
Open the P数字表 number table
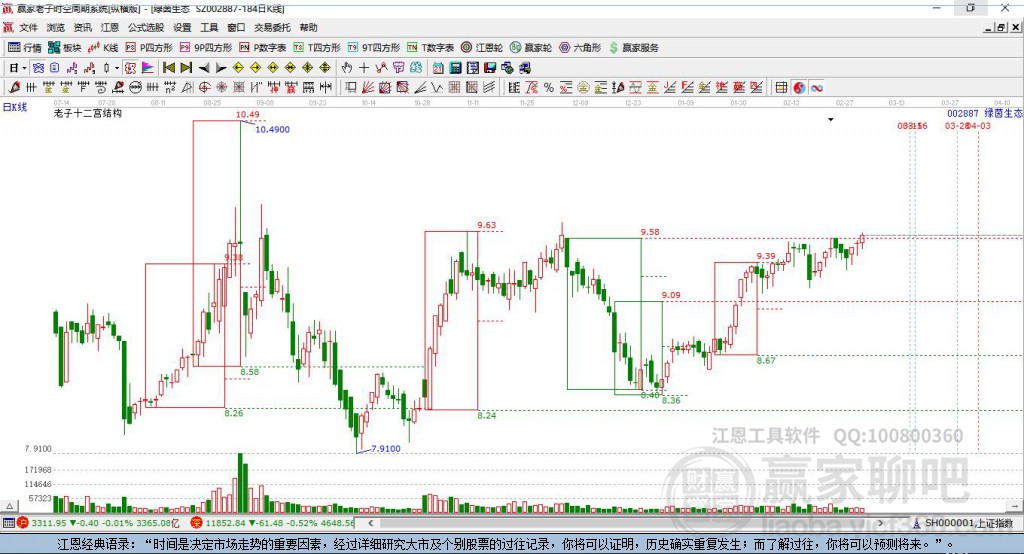pyautogui.click(x=263, y=48)
